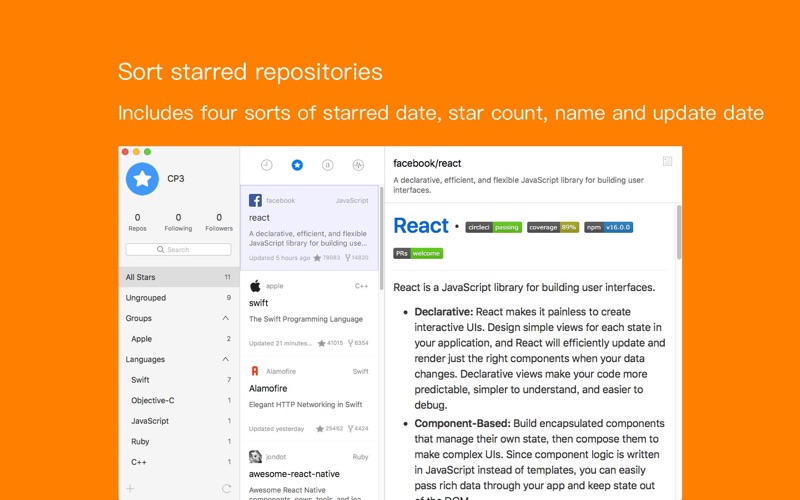Filter by Ruby language
This screenshot has width=800, height=500.
tap(179, 441)
